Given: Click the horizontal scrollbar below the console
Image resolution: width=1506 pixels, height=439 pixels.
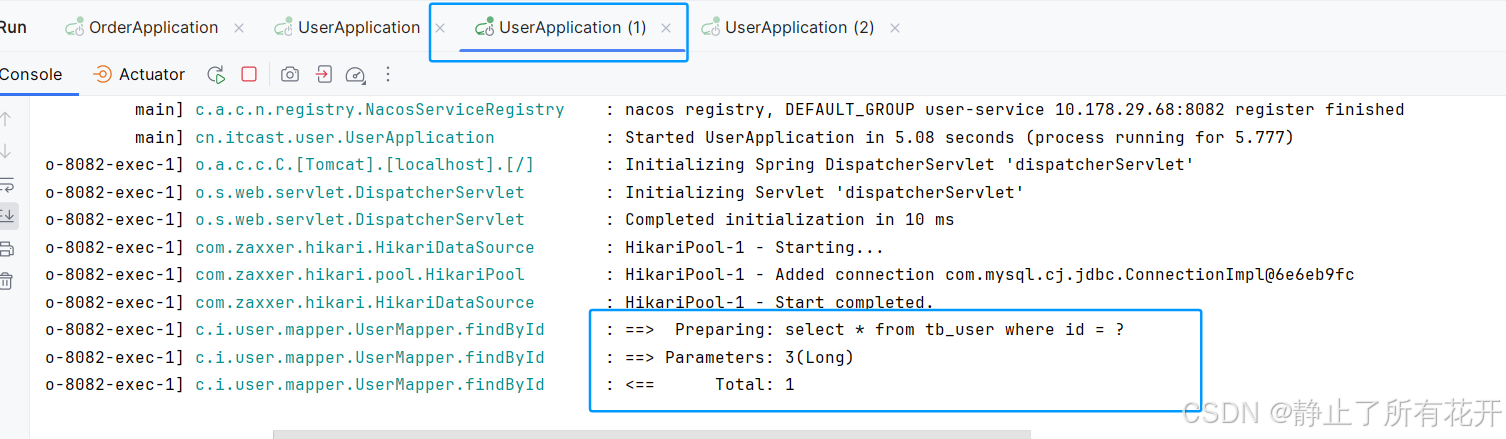Looking at the screenshot, I should click(x=652, y=435).
